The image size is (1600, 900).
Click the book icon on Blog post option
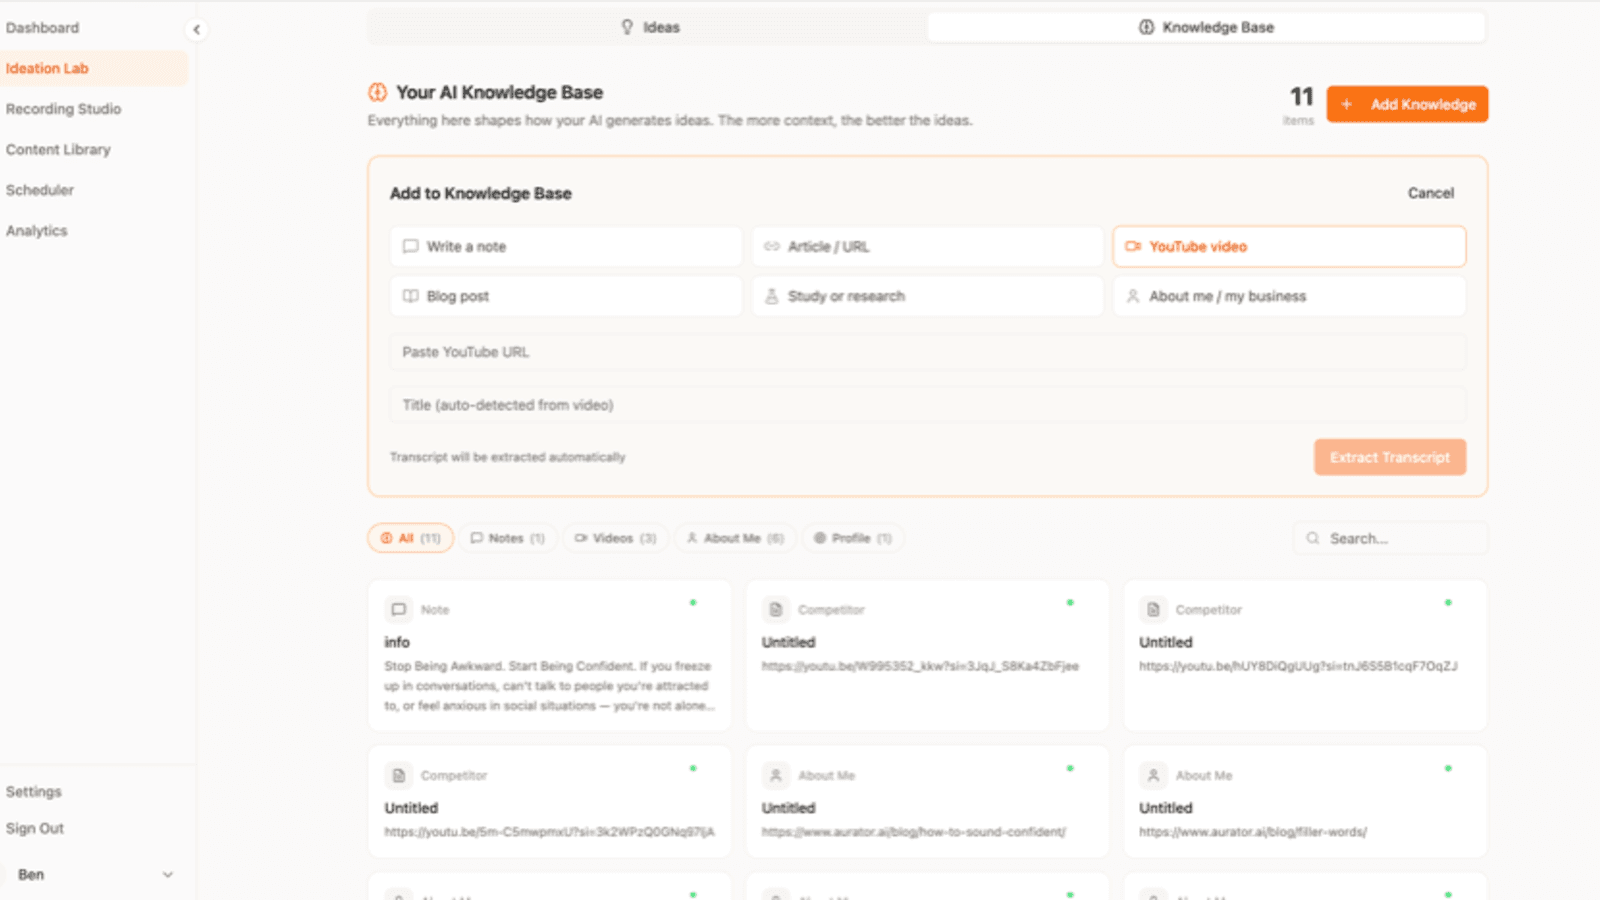click(x=410, y=296)
